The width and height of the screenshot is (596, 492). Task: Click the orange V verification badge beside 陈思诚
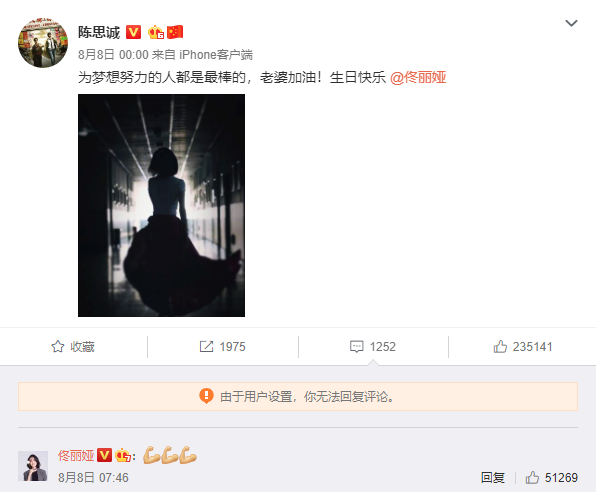point(133,32)
